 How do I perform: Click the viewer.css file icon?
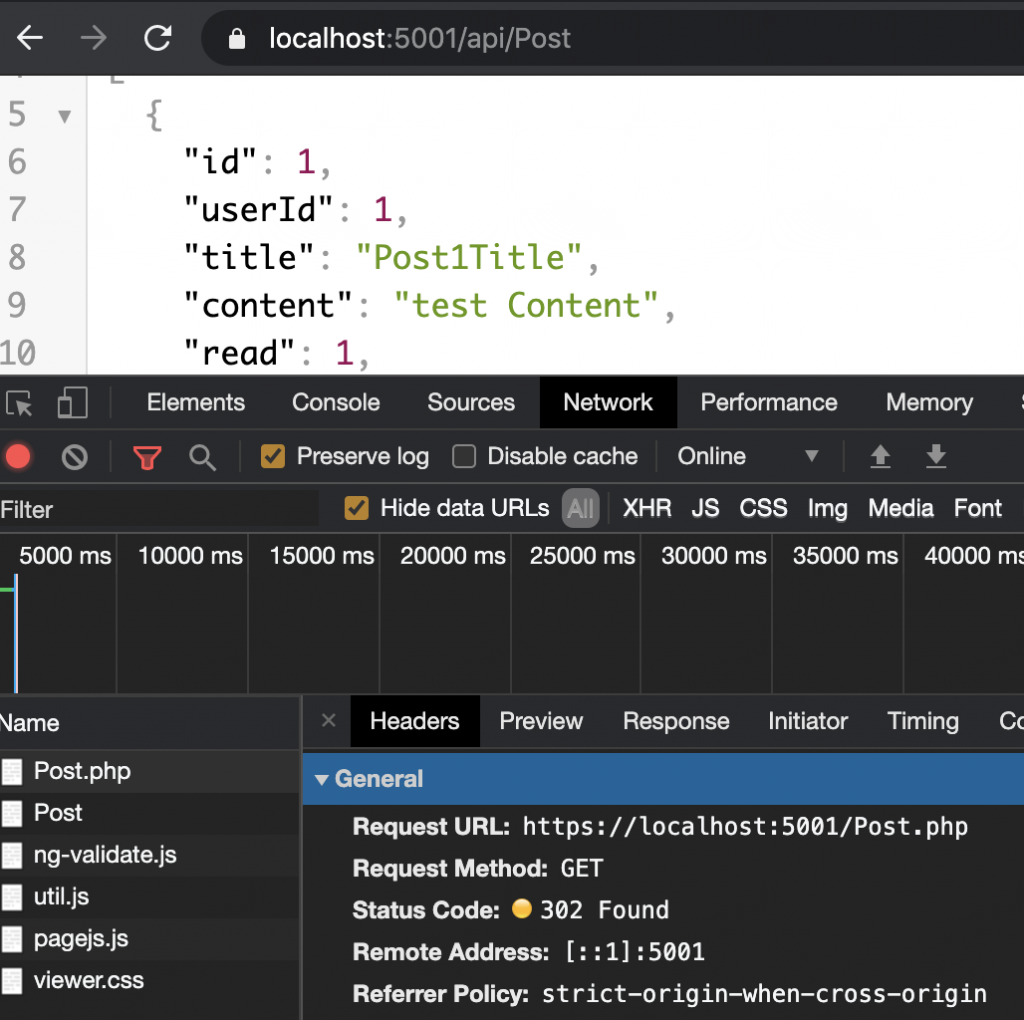[12, 981]
